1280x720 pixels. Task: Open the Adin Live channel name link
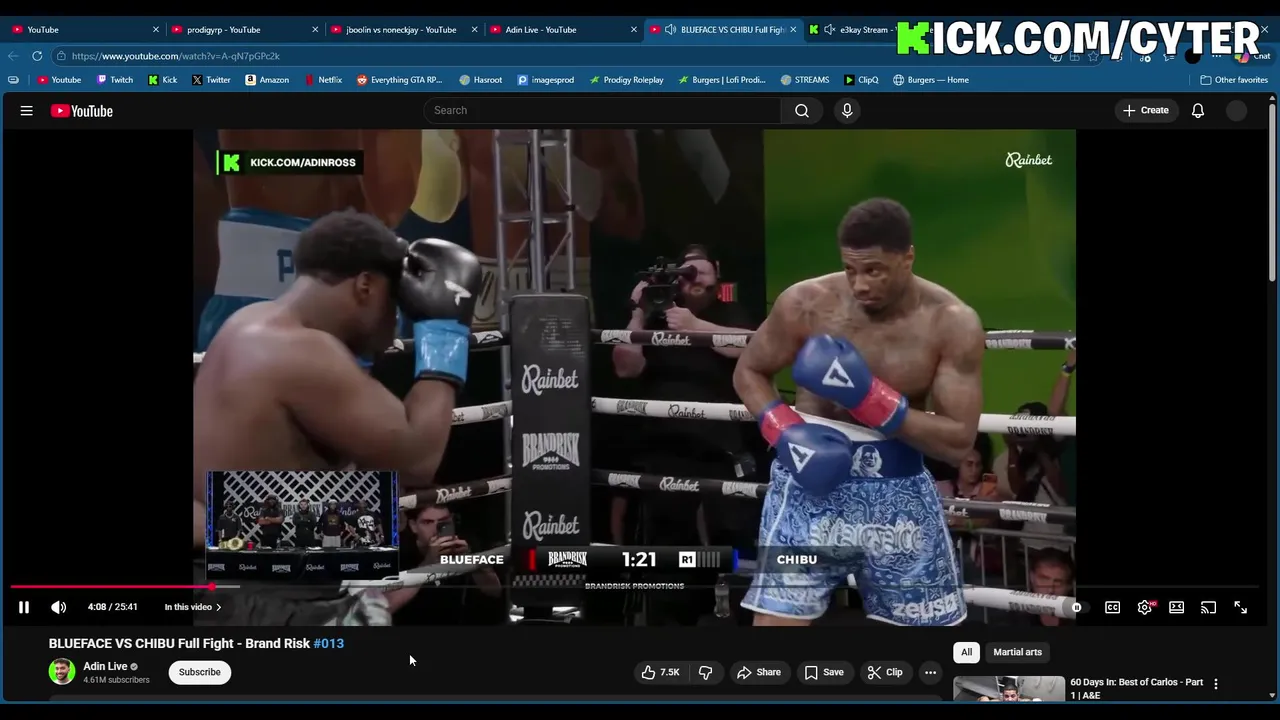point(105,666)
